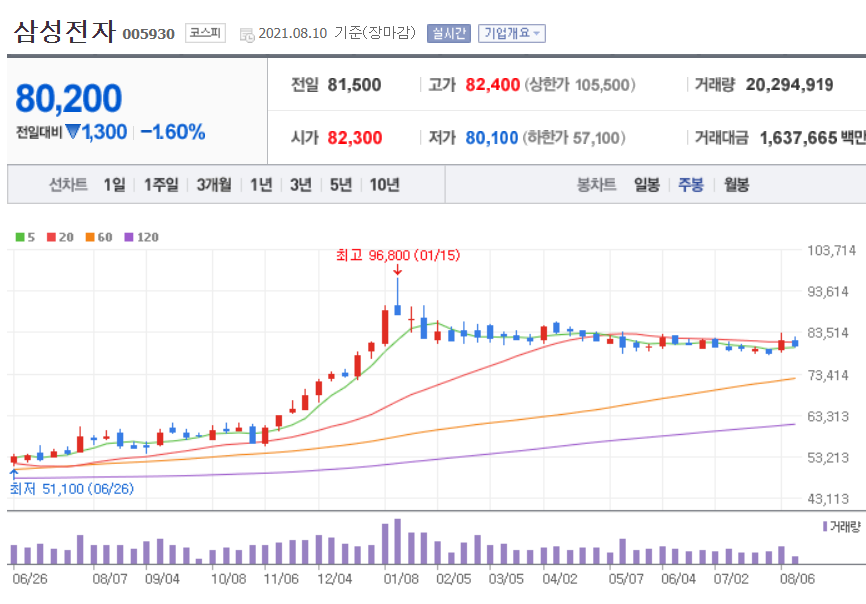Click the 최고 96,800 (01/15) chart label
The width and height of the screenshot is (866, 604).
click(x=398, y=255)
